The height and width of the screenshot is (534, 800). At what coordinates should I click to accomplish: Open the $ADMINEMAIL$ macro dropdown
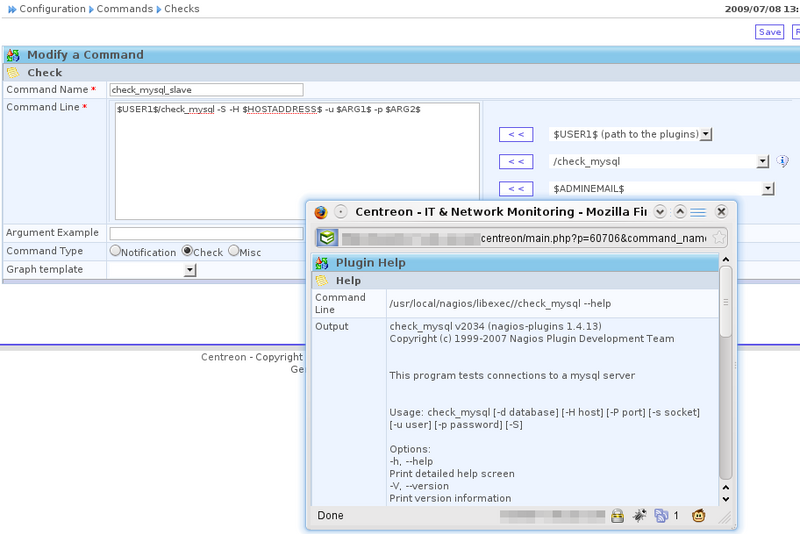768,188
